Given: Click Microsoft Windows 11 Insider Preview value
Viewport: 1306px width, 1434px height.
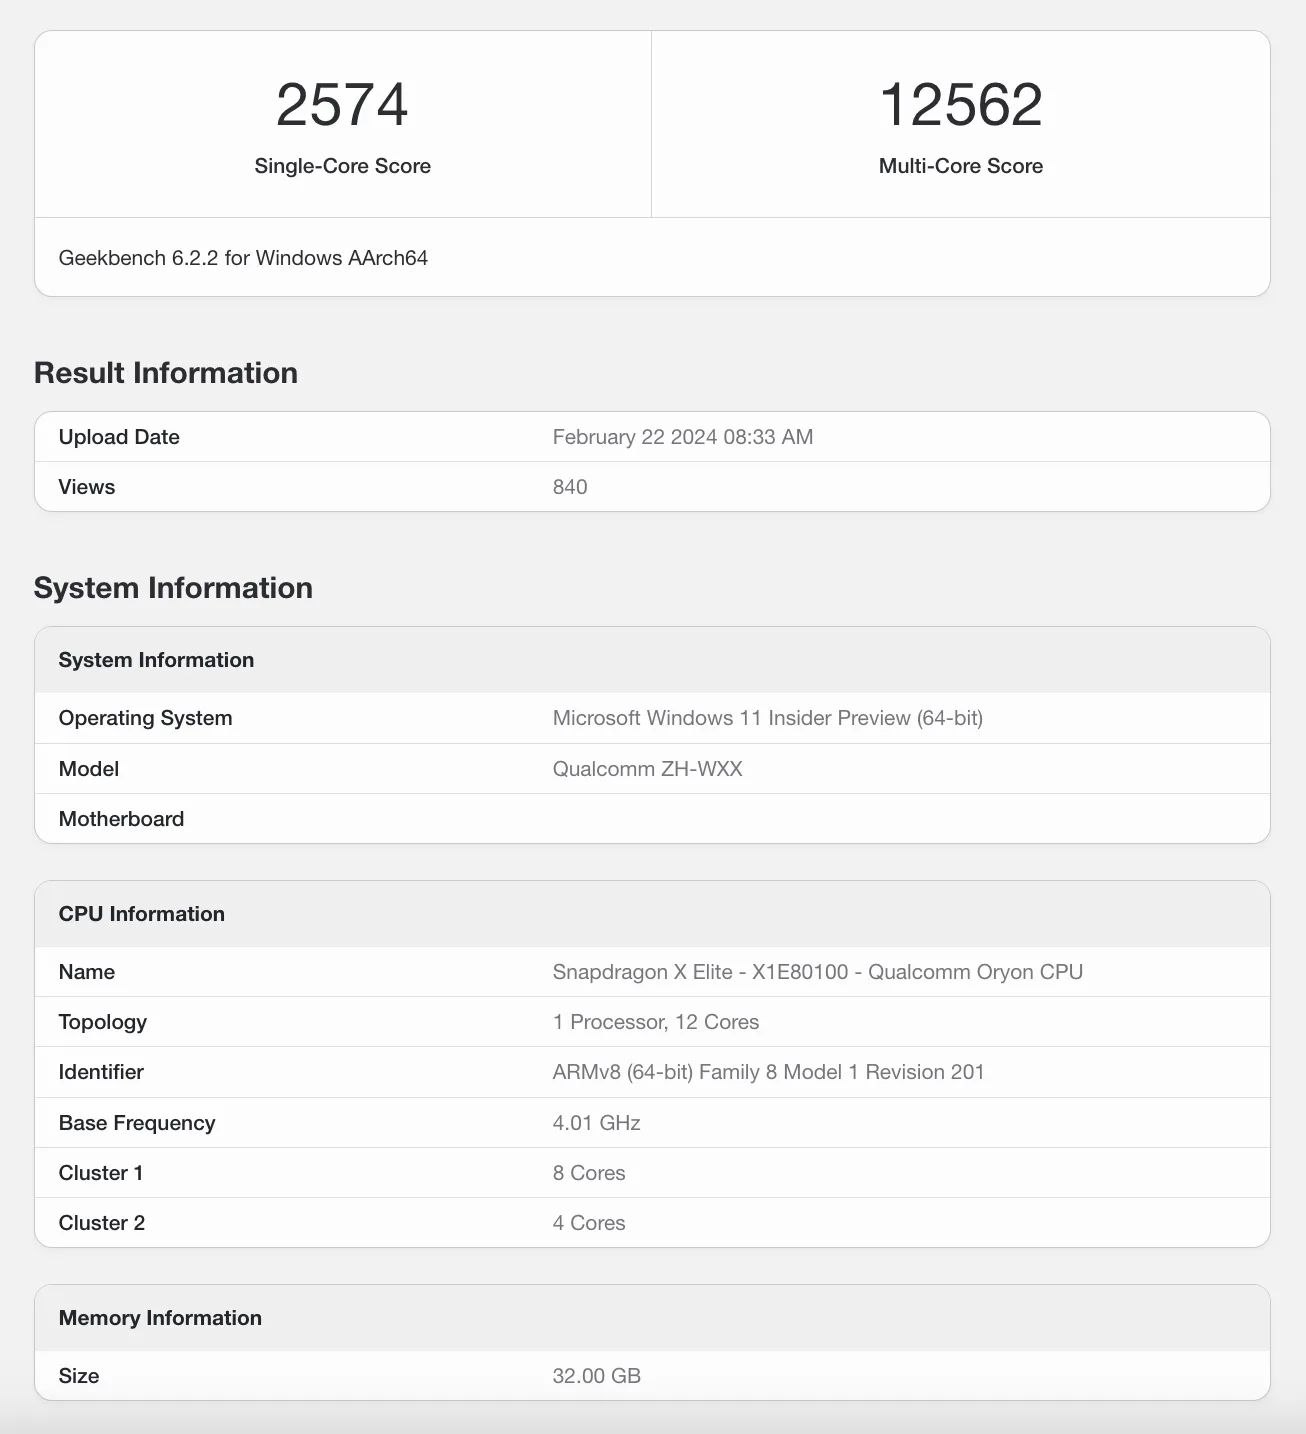Looking at the screenshot, I should (x=767, y=718).
